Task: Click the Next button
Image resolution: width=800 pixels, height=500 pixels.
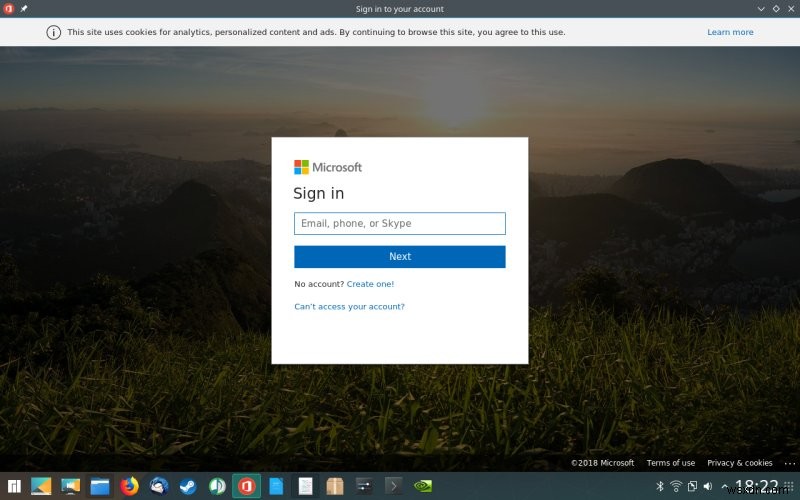Action: [399, 257]
